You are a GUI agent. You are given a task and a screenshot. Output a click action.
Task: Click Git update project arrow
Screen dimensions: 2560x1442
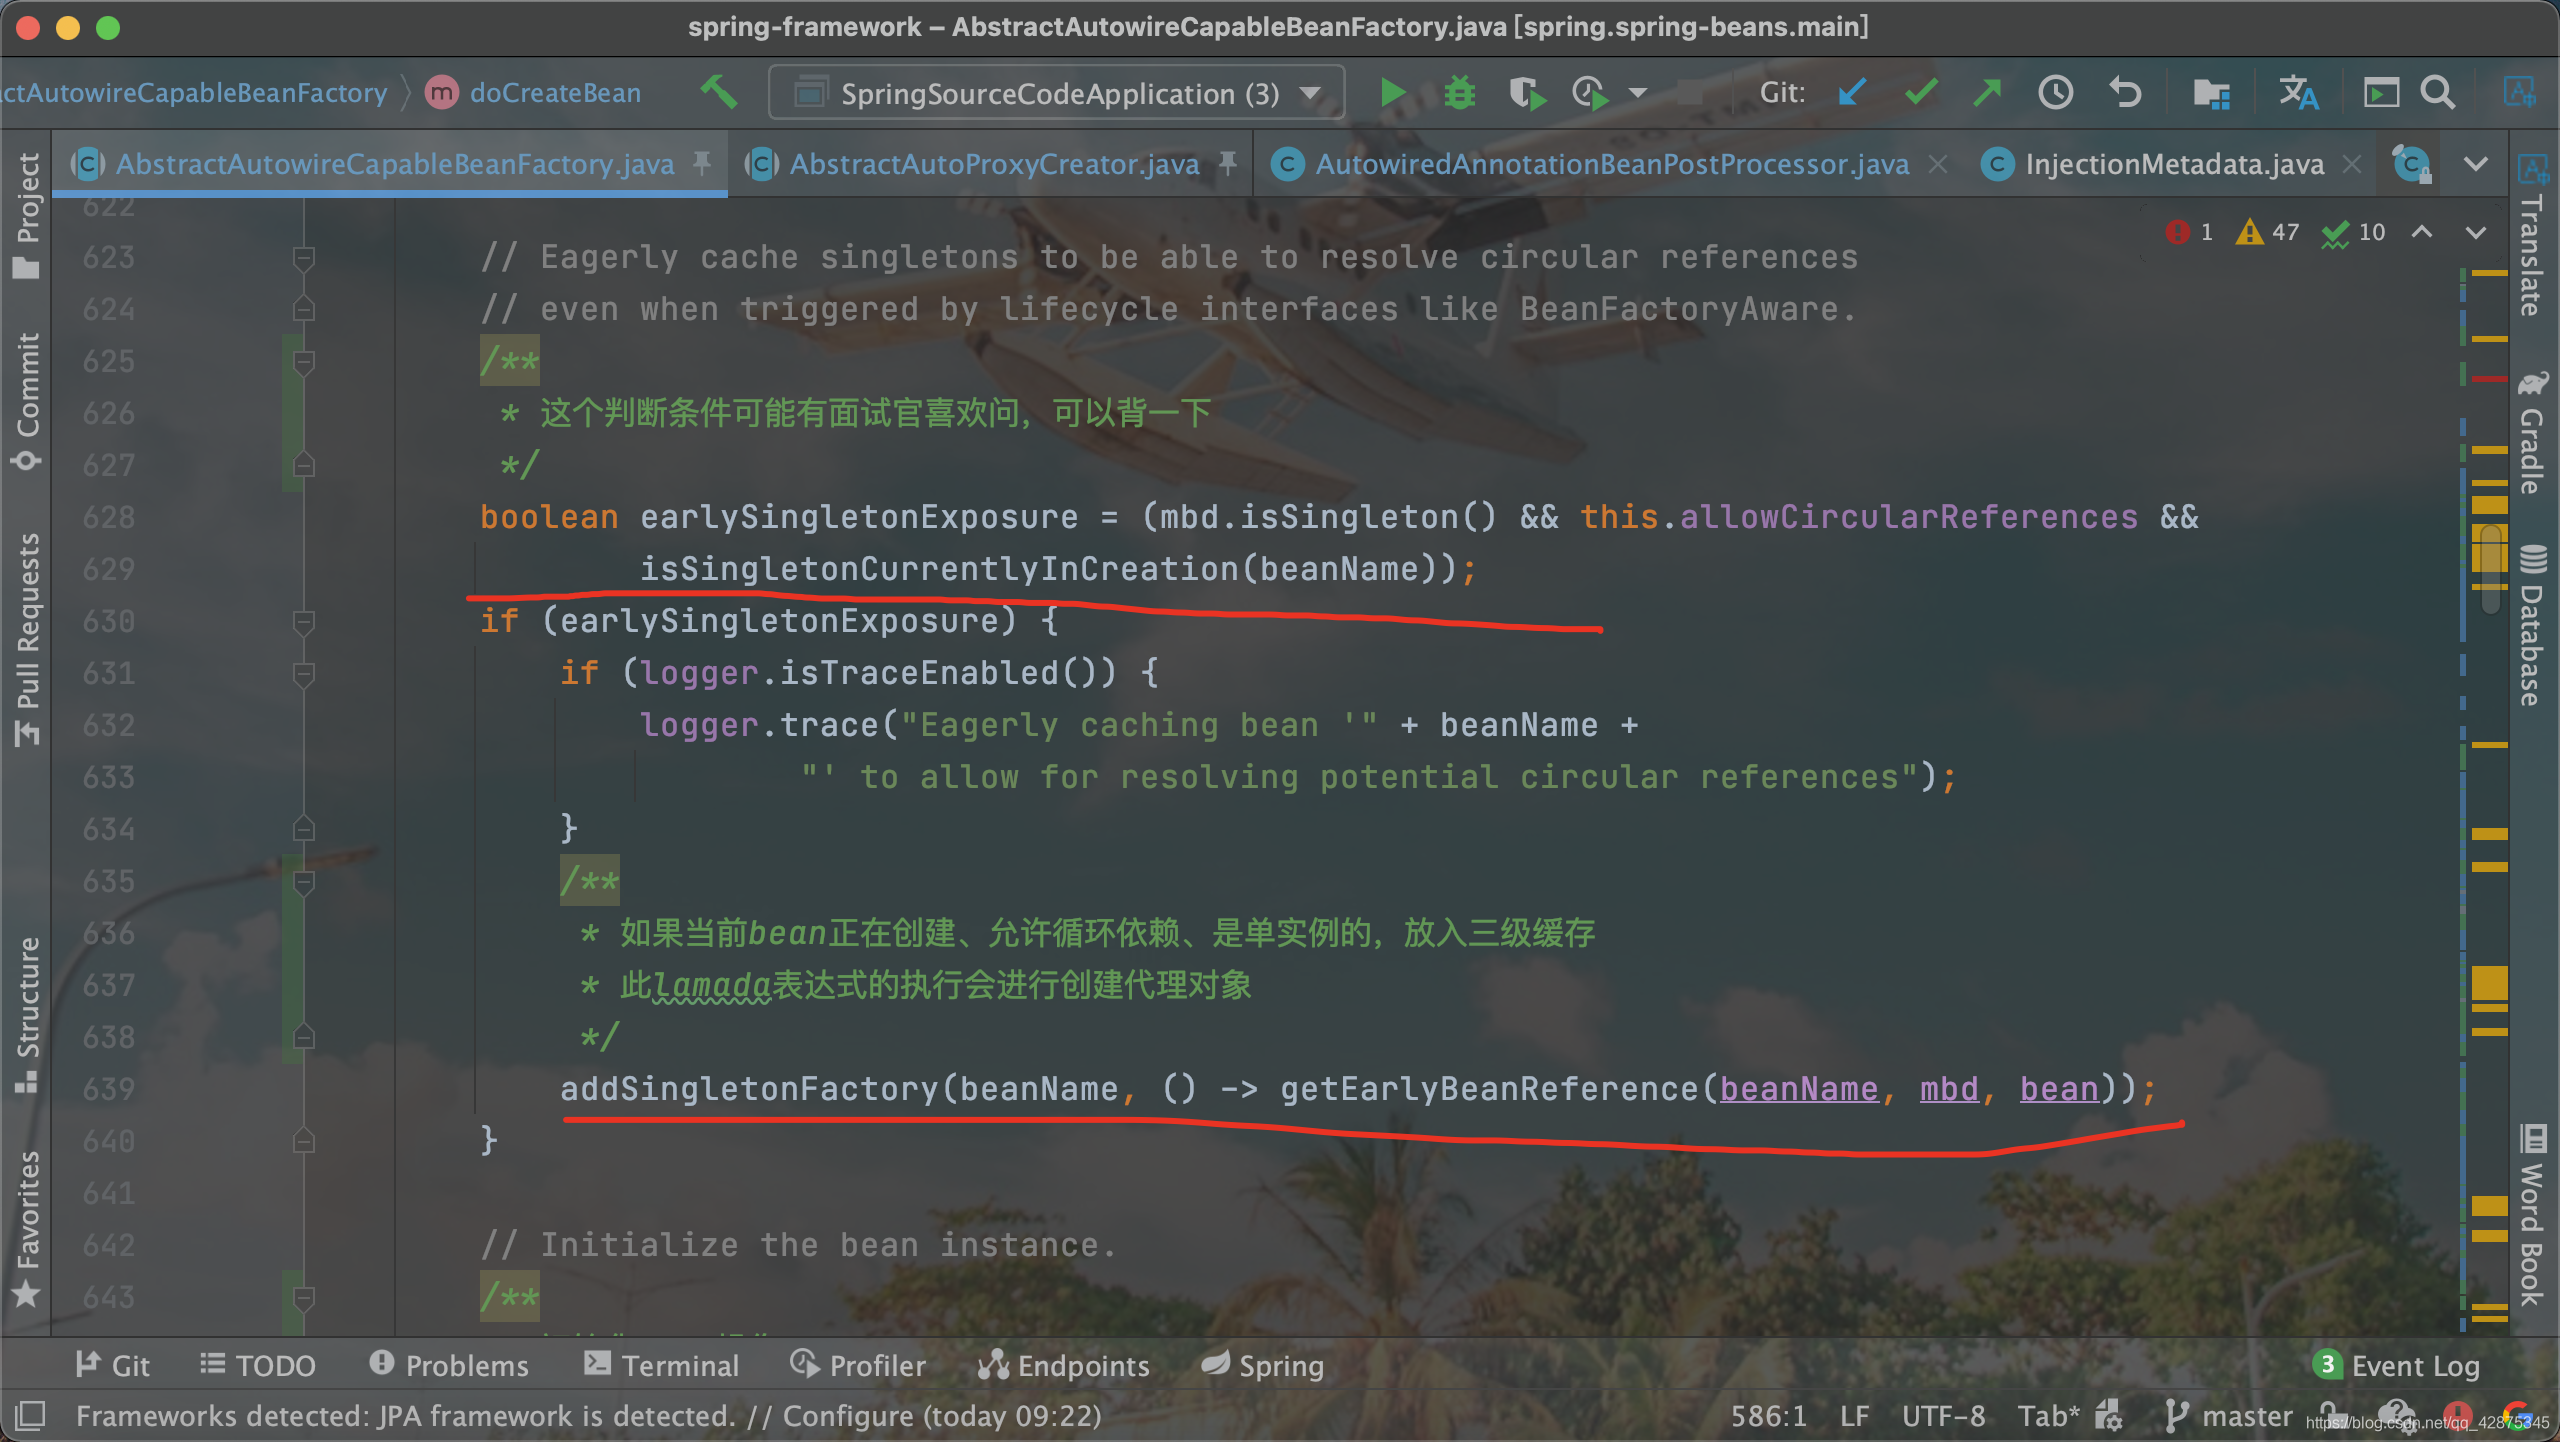point(1851,93)
